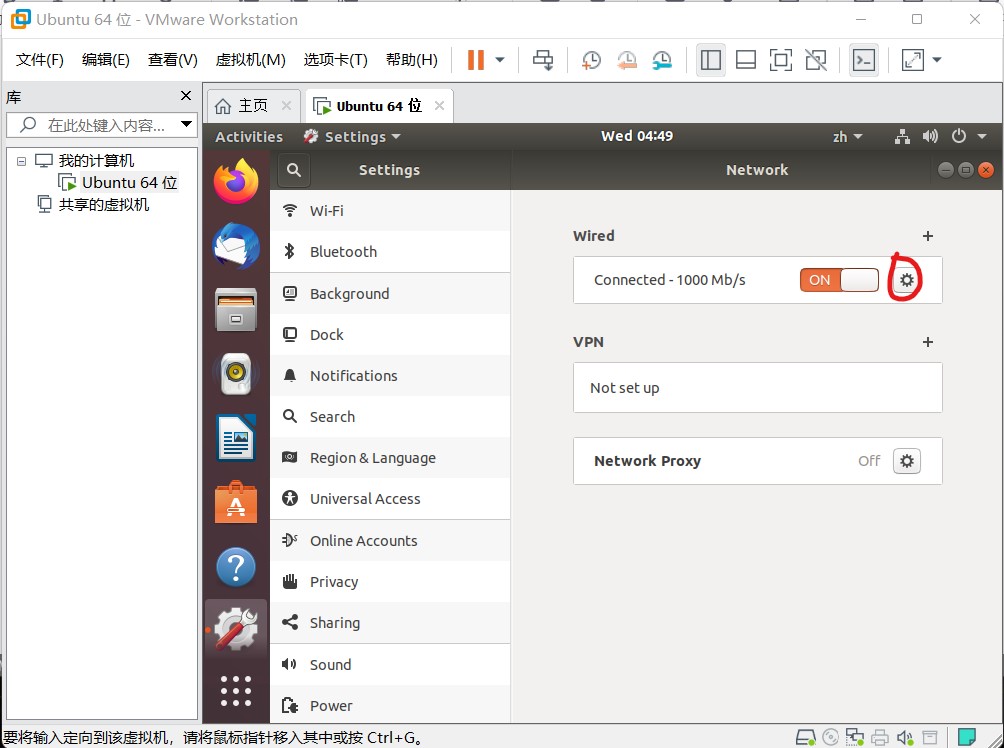This screenshot has height=748, width=1004.
Task: Open wired connection gear settings
Action: tap(907, 280)
